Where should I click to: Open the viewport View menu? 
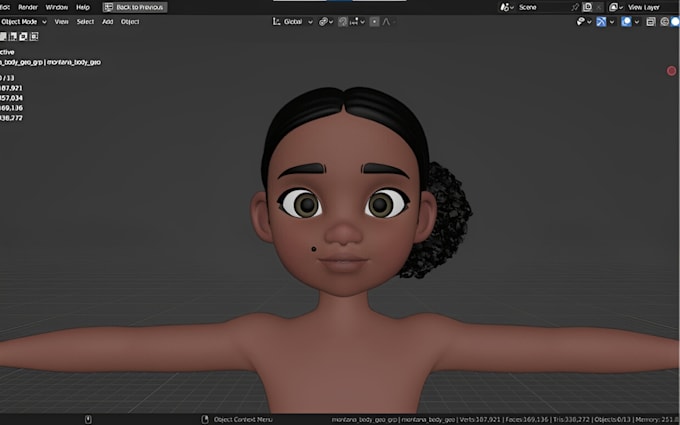point(61,22)
